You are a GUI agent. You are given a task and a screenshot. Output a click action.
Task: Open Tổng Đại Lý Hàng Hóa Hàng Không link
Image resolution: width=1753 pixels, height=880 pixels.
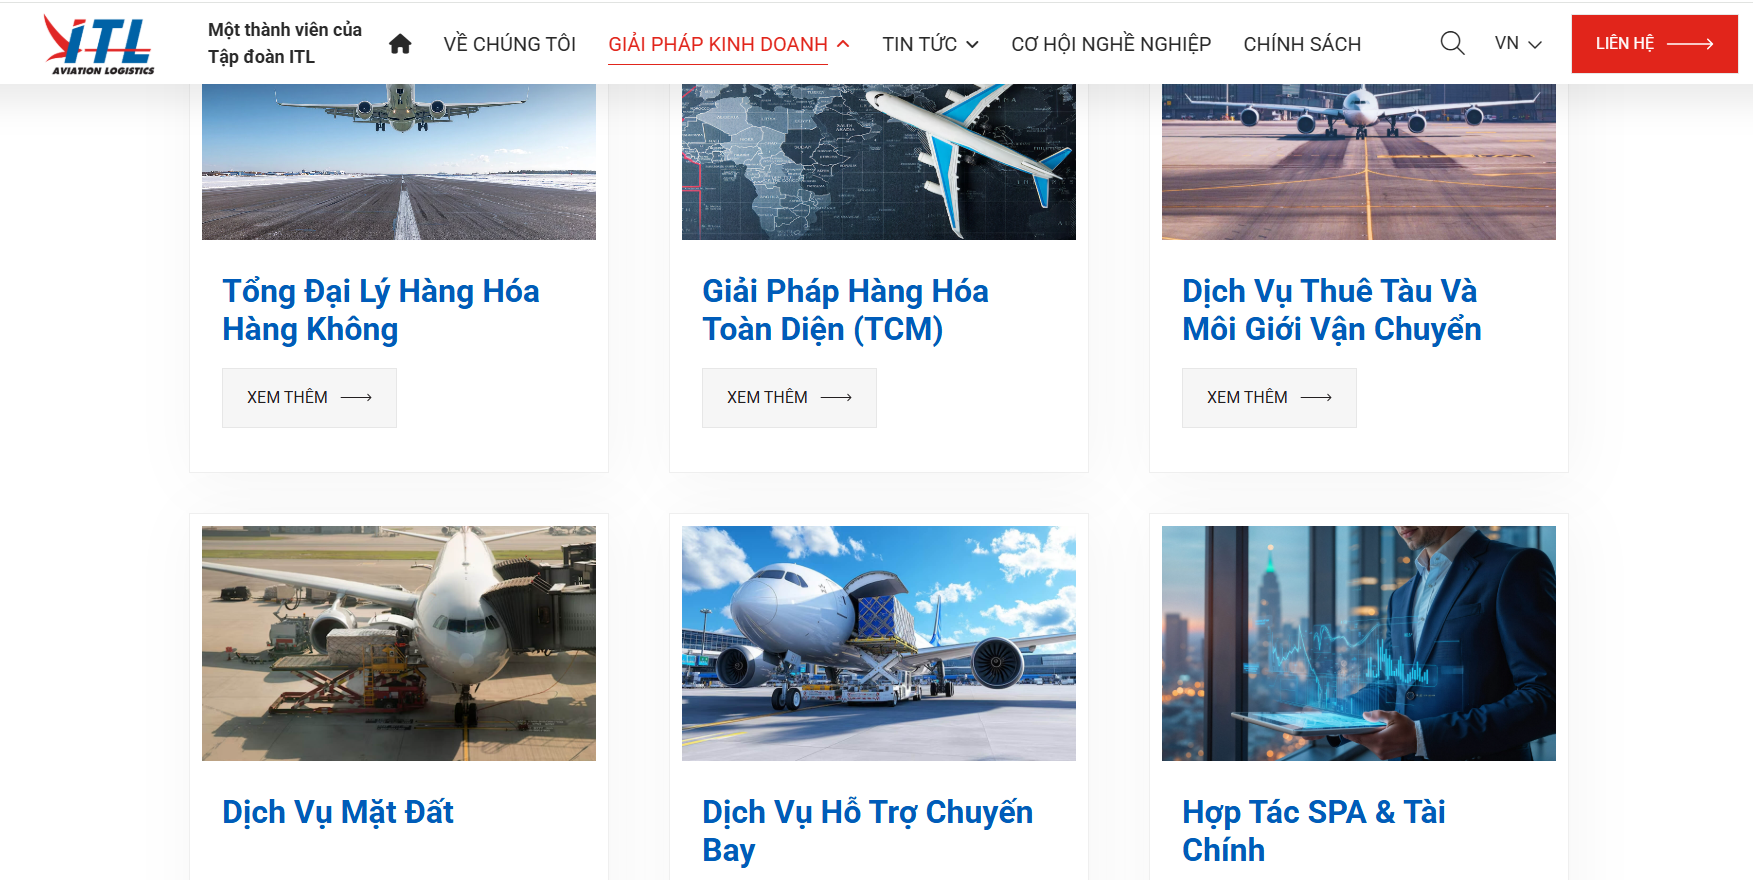point(381,310)
